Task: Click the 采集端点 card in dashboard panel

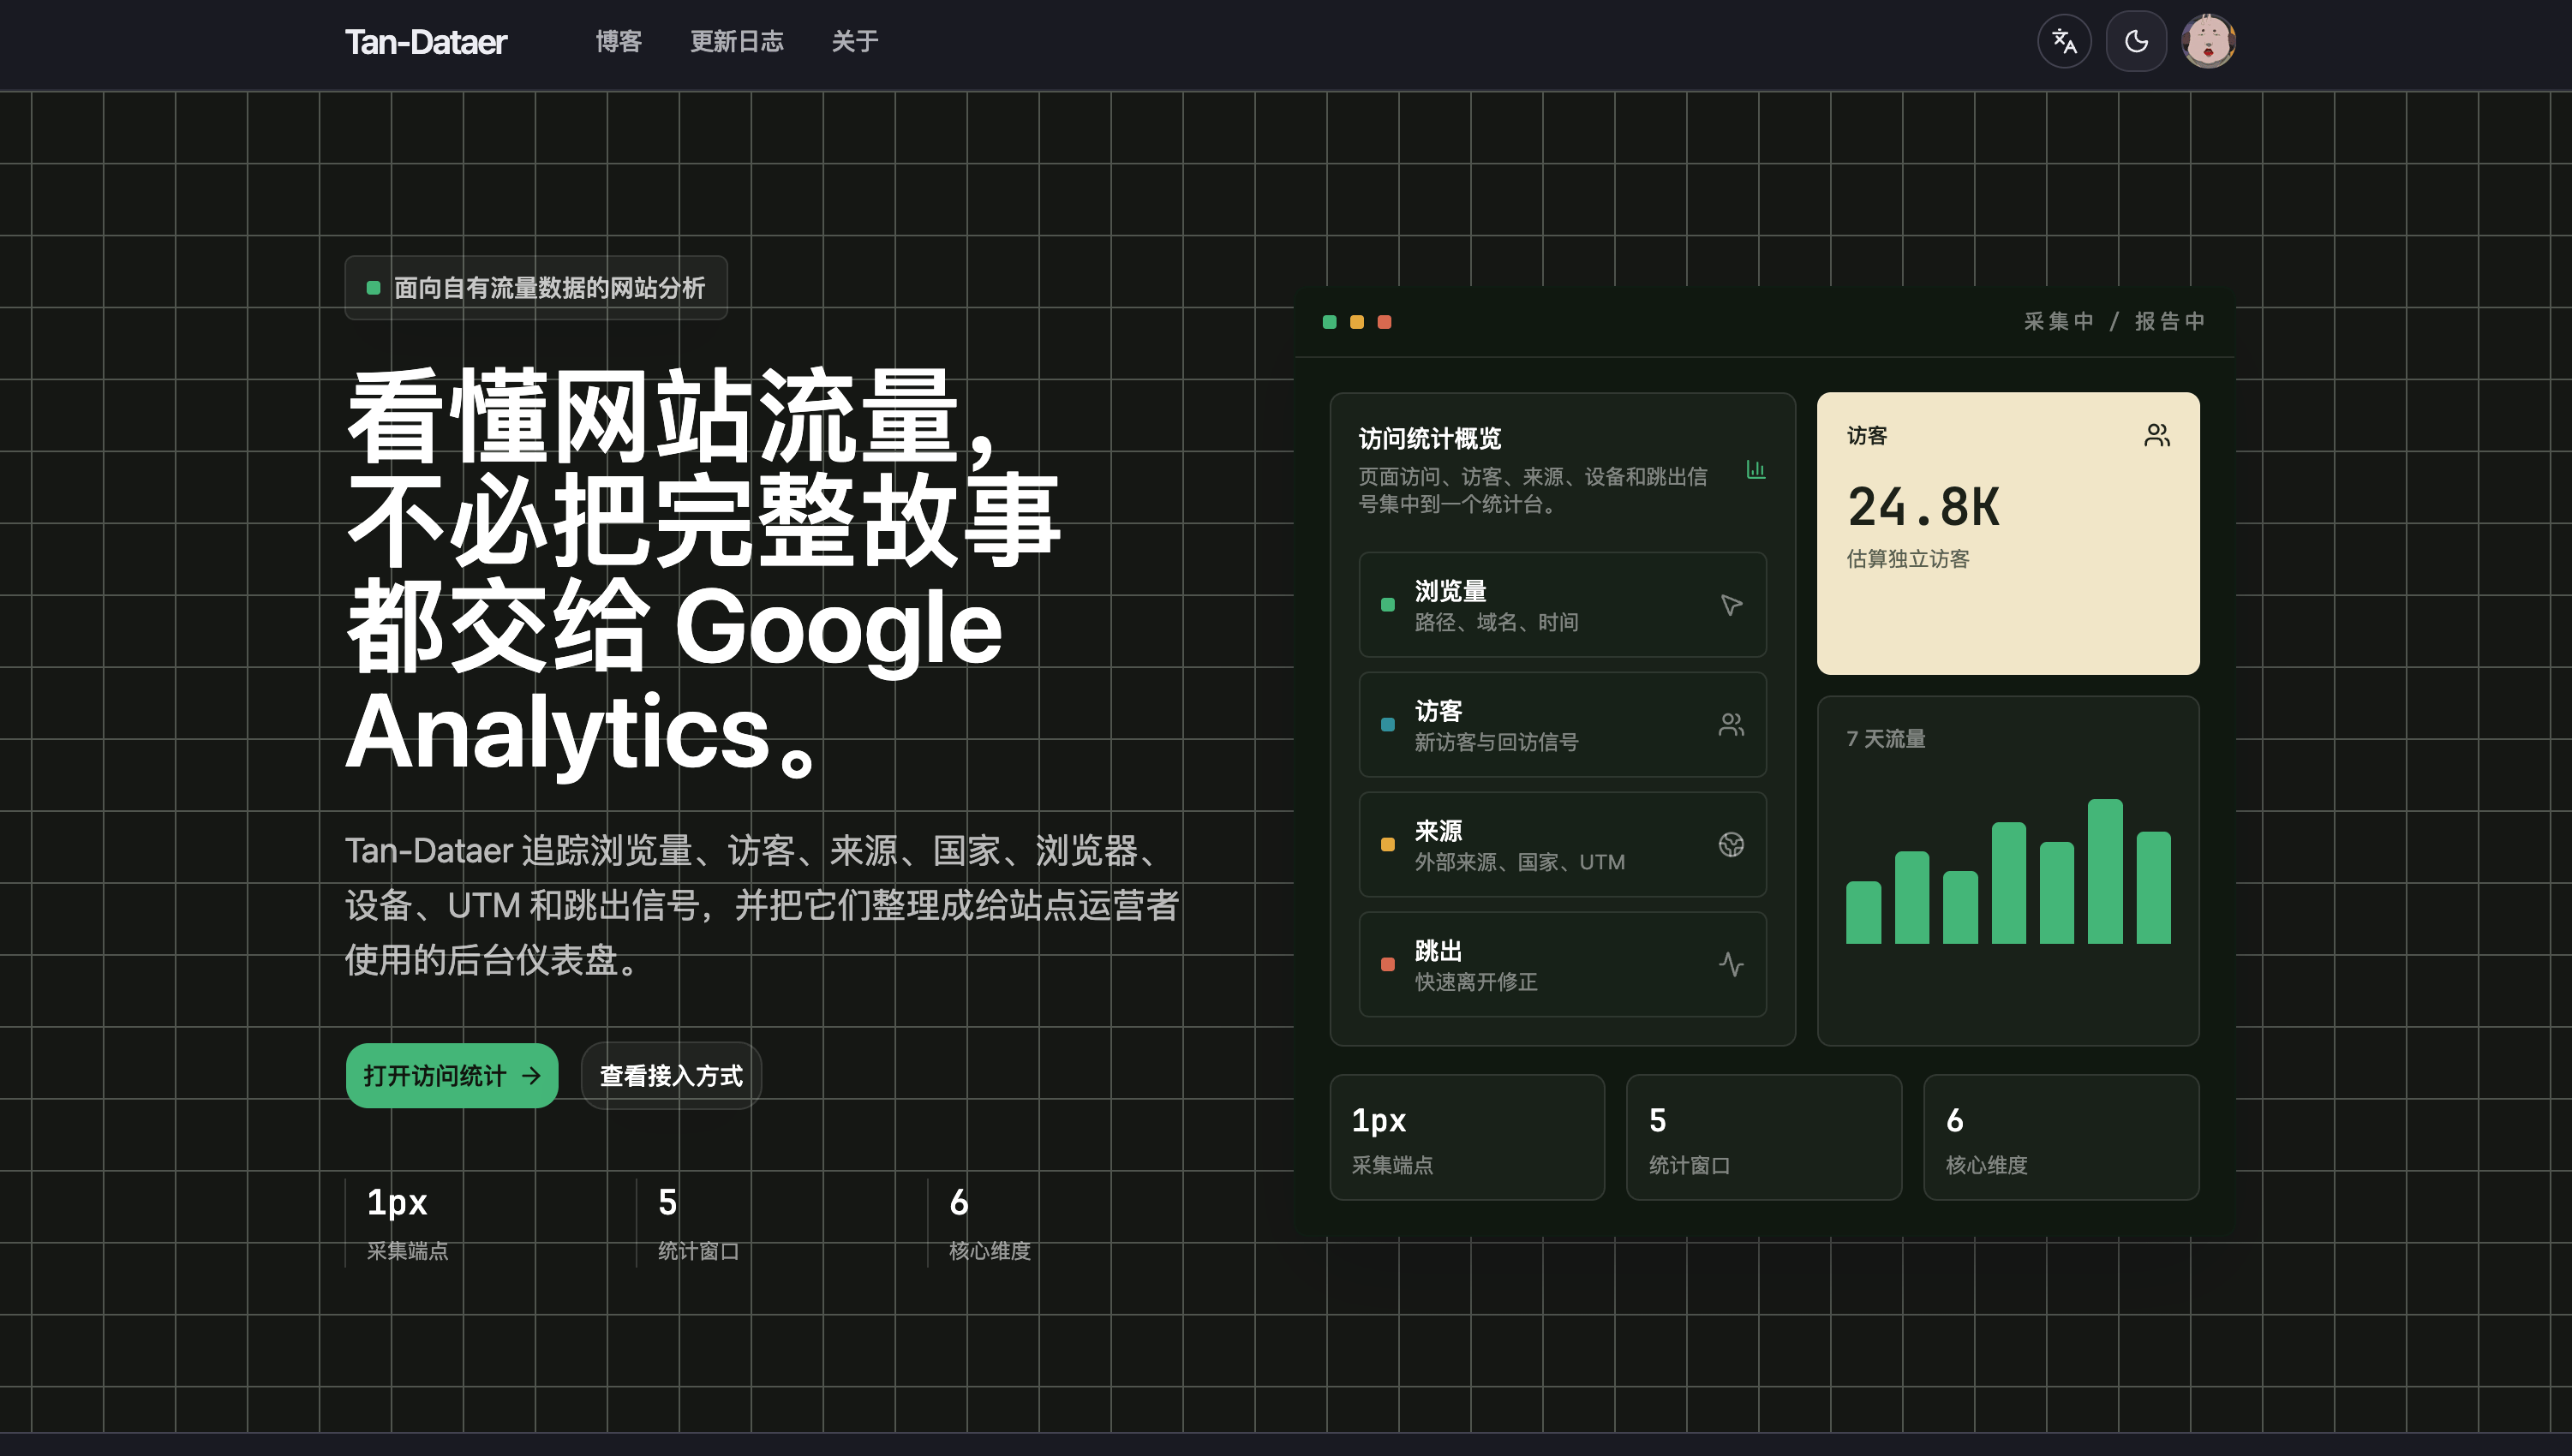Action: (1467, 1137)
